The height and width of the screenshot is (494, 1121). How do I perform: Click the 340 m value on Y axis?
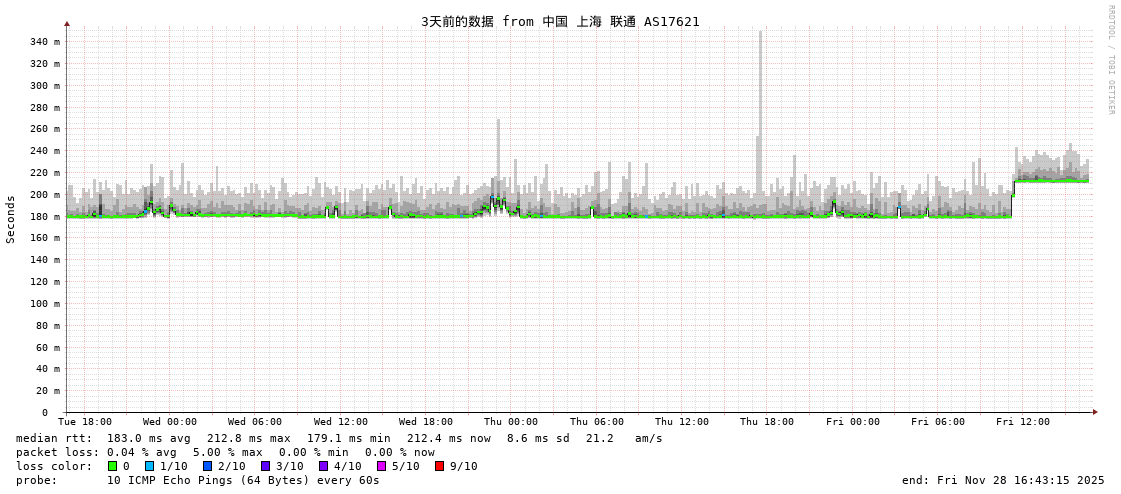click(43, 42)
